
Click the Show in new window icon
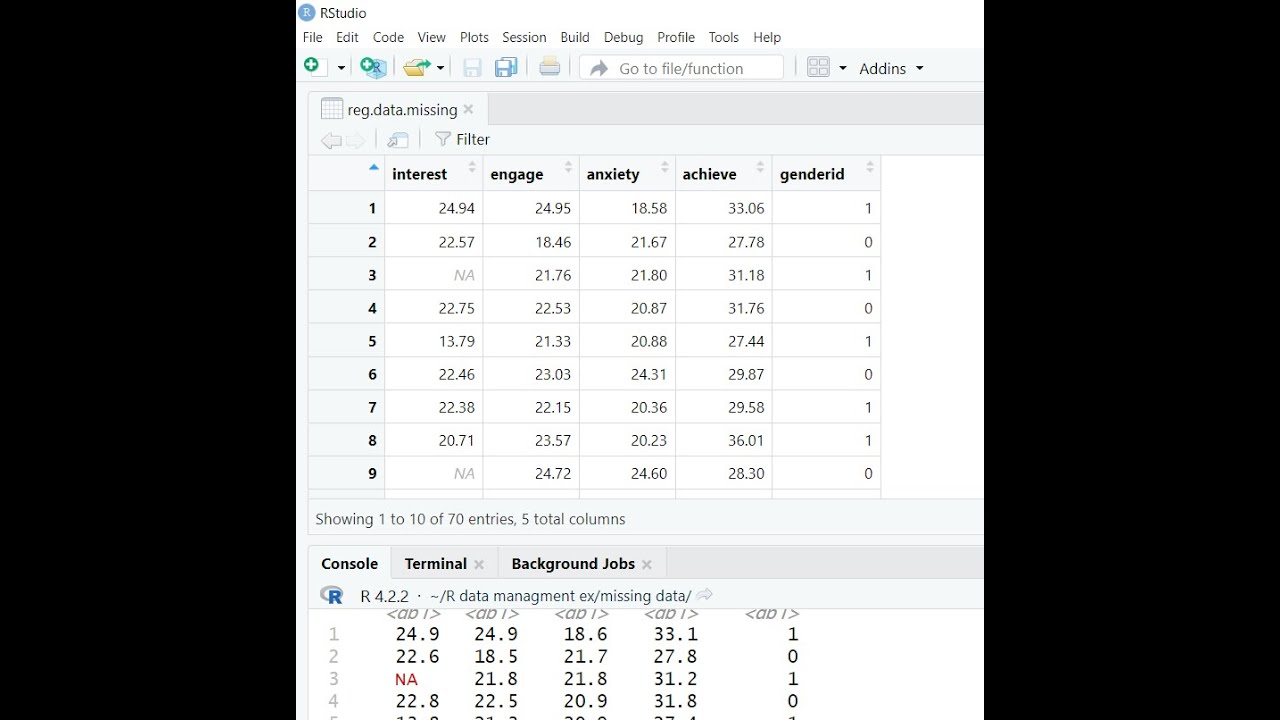(398, 140)
